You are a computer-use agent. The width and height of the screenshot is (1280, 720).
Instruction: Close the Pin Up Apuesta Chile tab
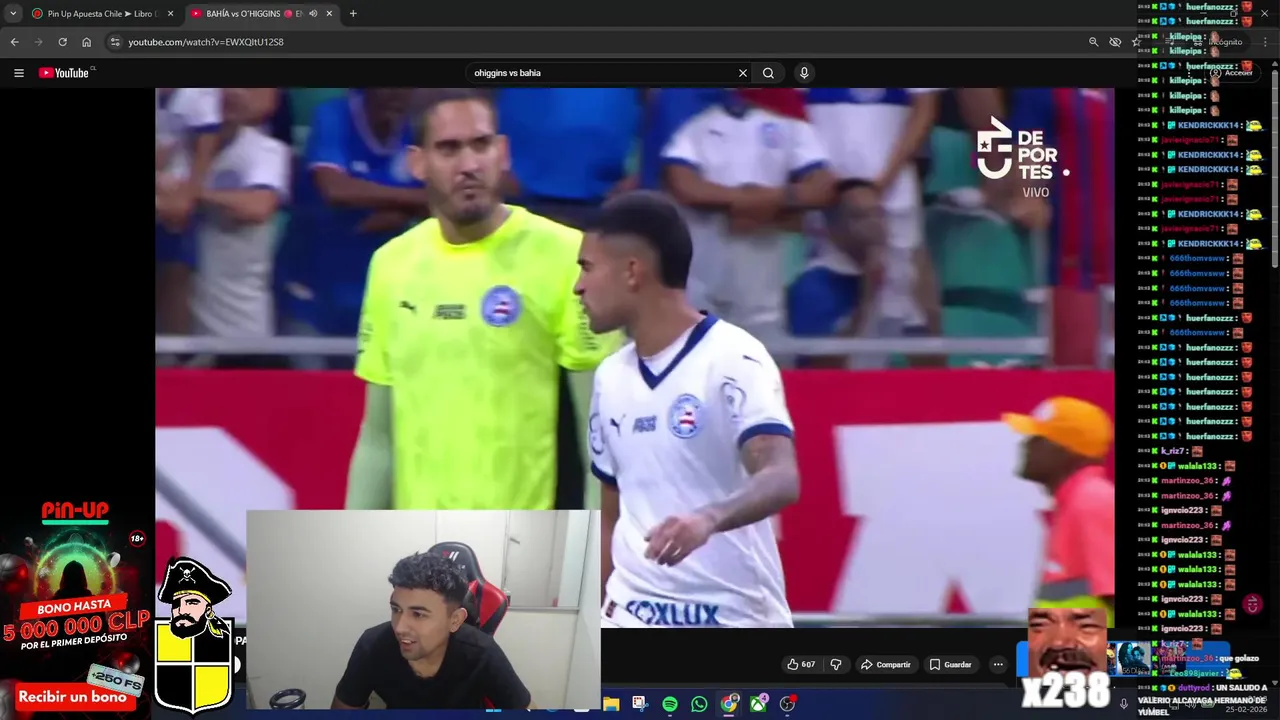pos(170,14)
